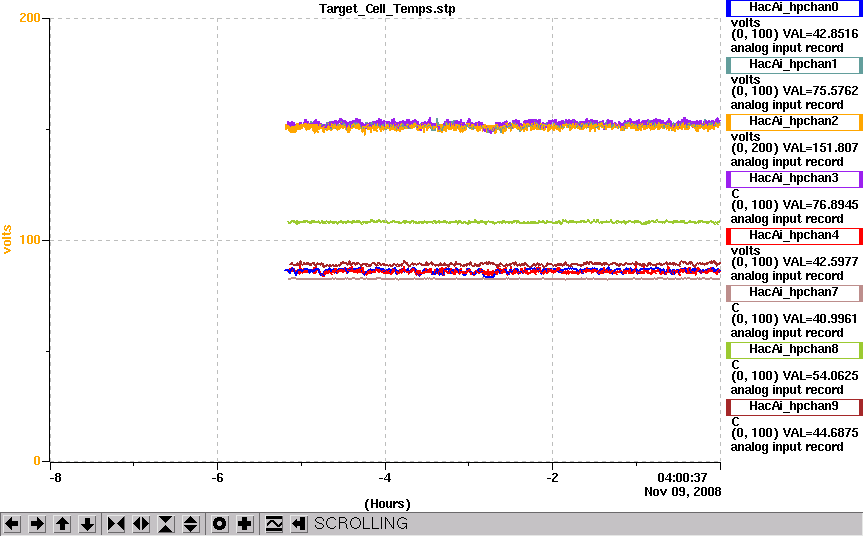Select the HacAi_hpchan0 curve legend
Image resolution: width=863 pixels, height=536 pixels.
794,8
